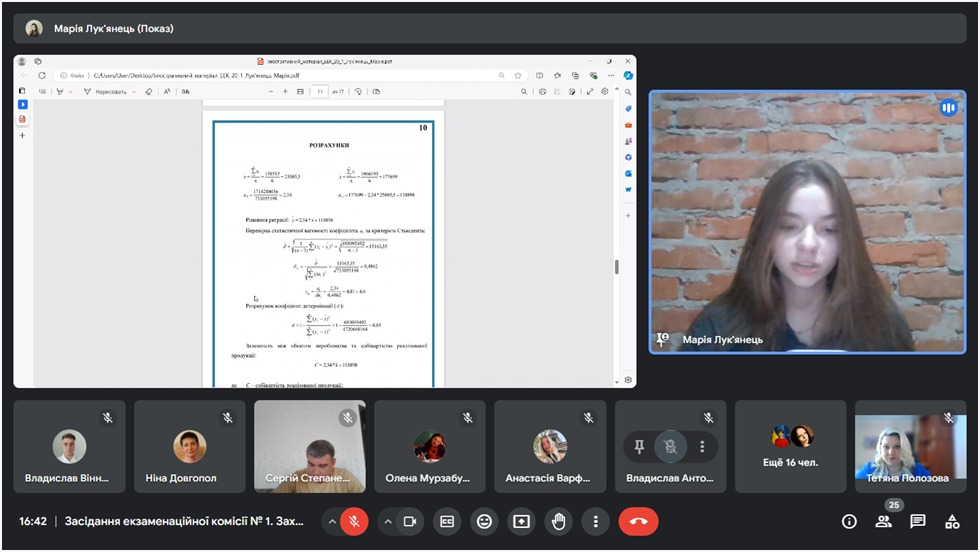Unmute the microphone in the call bar
Screen dimensions: 980x552
(x=354, y=521)
